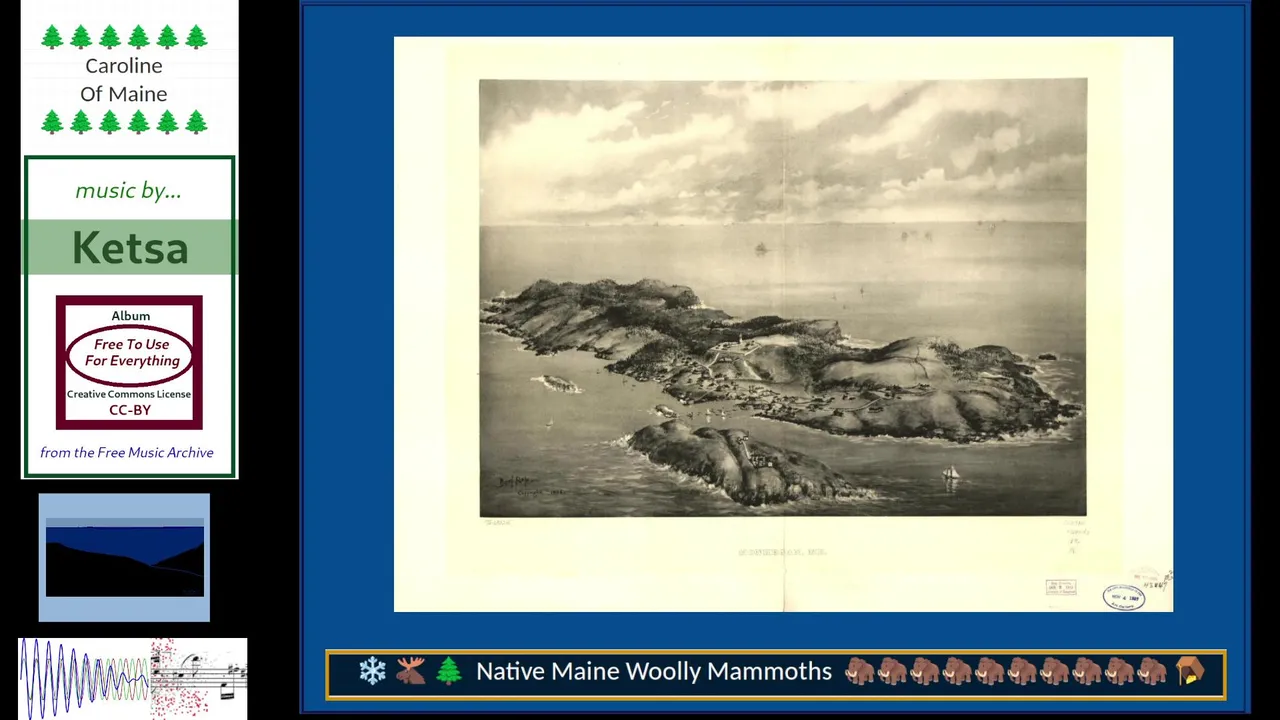Click the 'Native Maine Woolly Mammoths' title text
The height and width of the screenshot is (720, 1280).
coord(654,671)
